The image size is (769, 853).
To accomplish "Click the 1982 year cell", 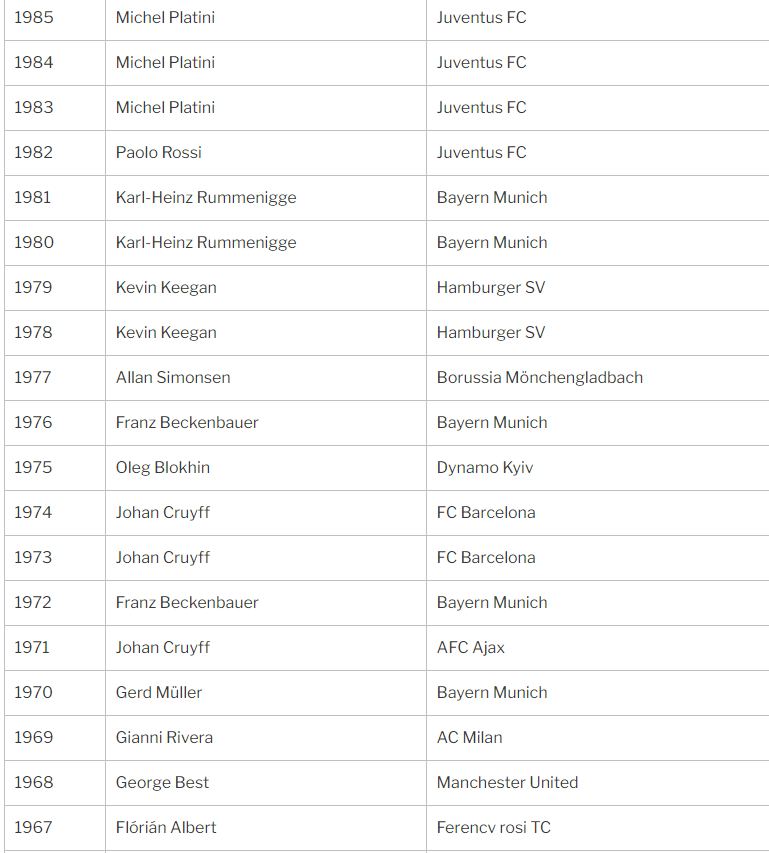I will (34, 153).
